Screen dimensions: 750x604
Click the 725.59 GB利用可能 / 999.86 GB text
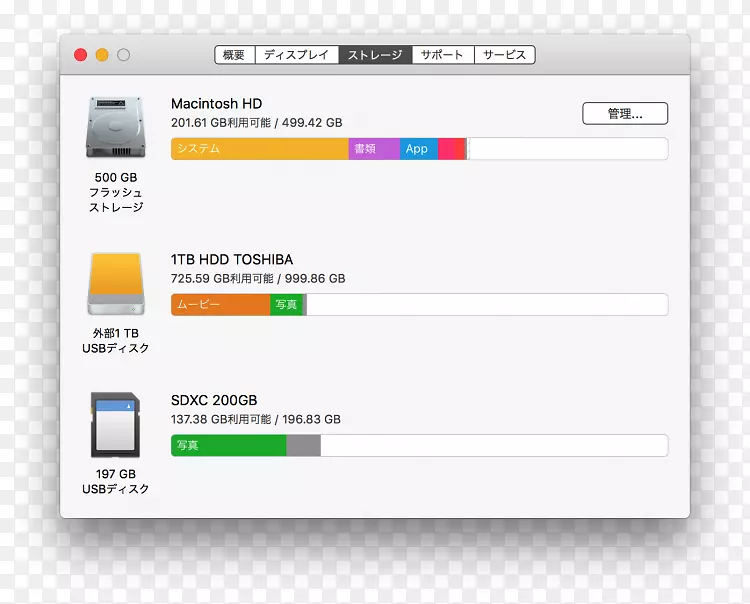click(258, 278)
